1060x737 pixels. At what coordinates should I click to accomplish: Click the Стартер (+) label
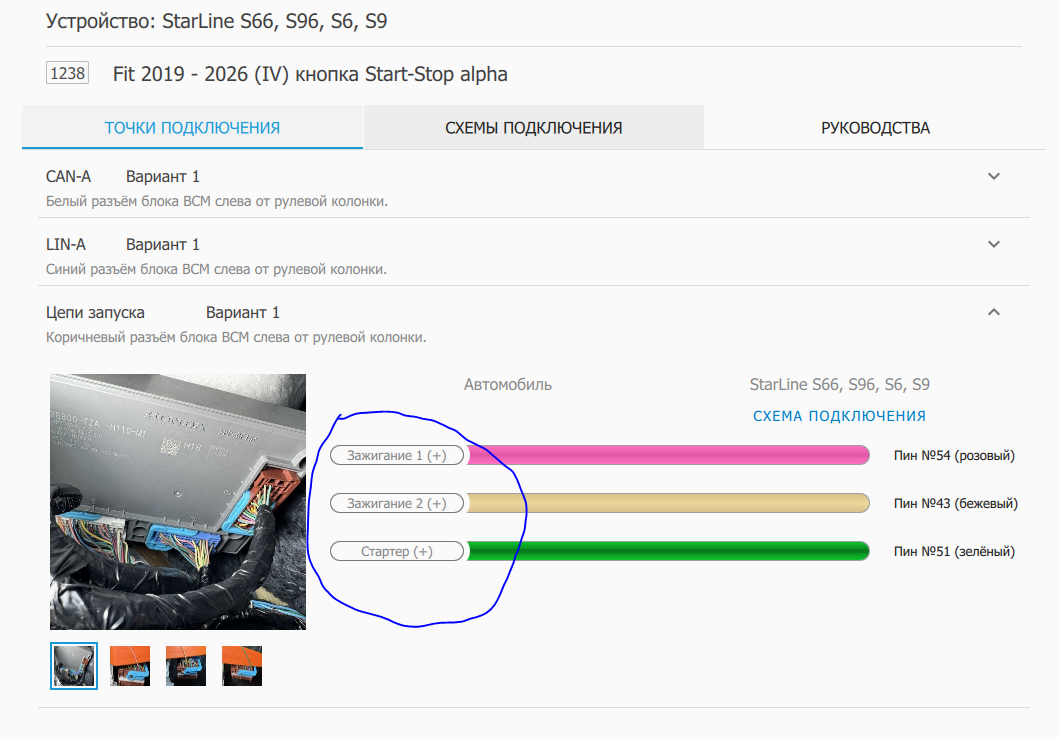pyautogui.click(x=397, y=551)
